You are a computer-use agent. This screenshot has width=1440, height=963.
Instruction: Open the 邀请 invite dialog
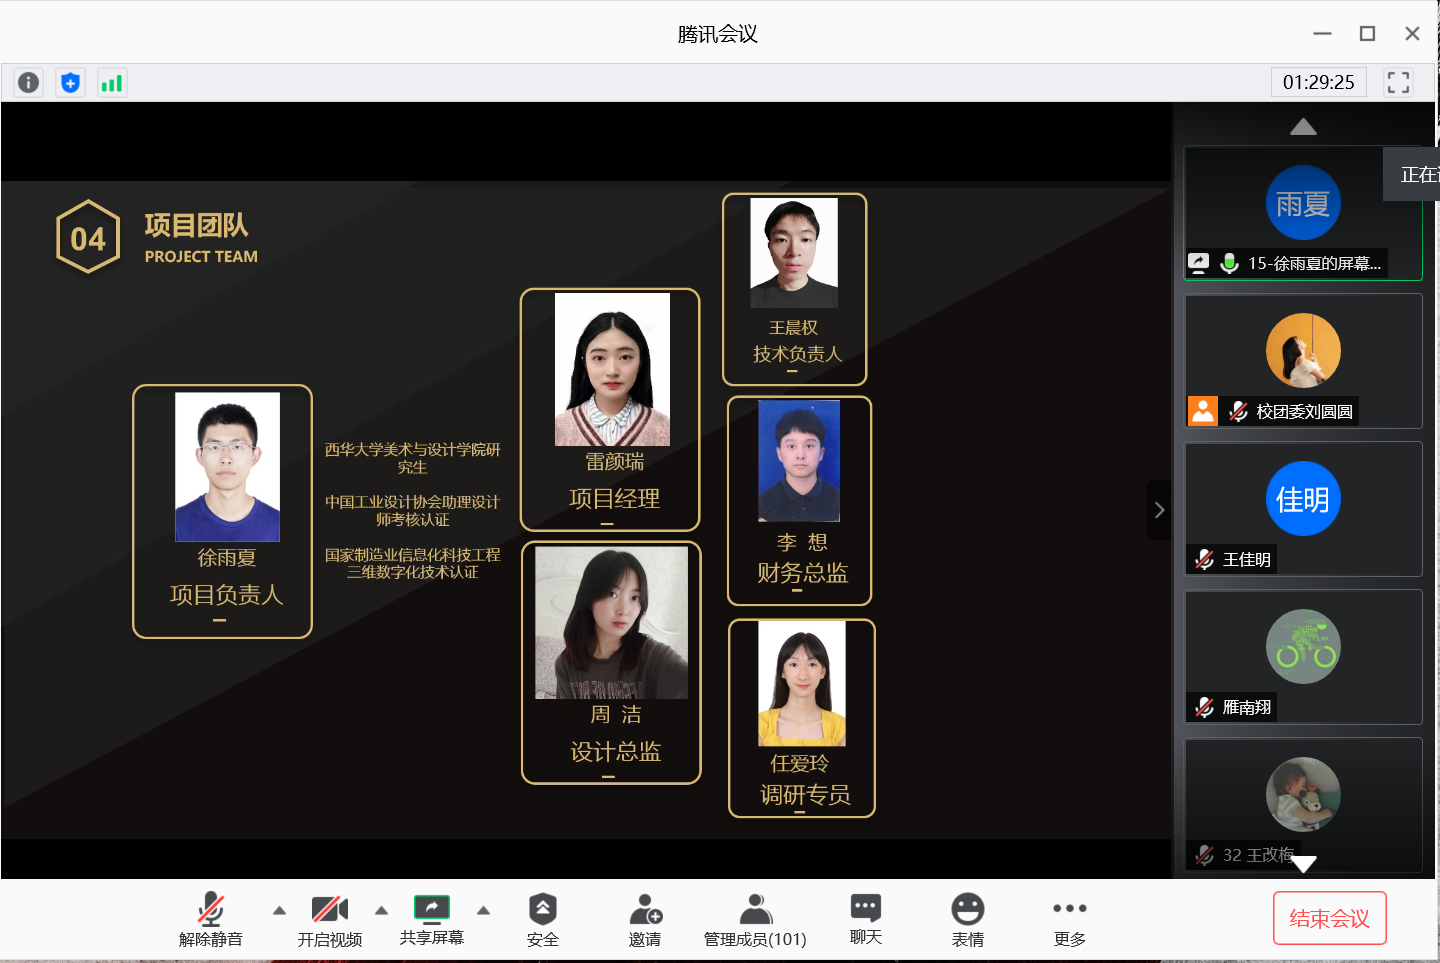pyautogui.click(x=645, y=920)
